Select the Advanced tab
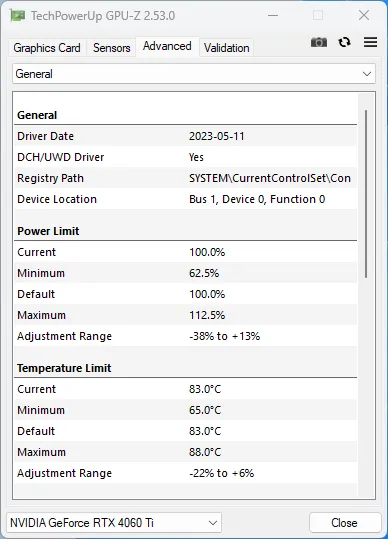This screenshot has height=539, width=388. [167, 46]
